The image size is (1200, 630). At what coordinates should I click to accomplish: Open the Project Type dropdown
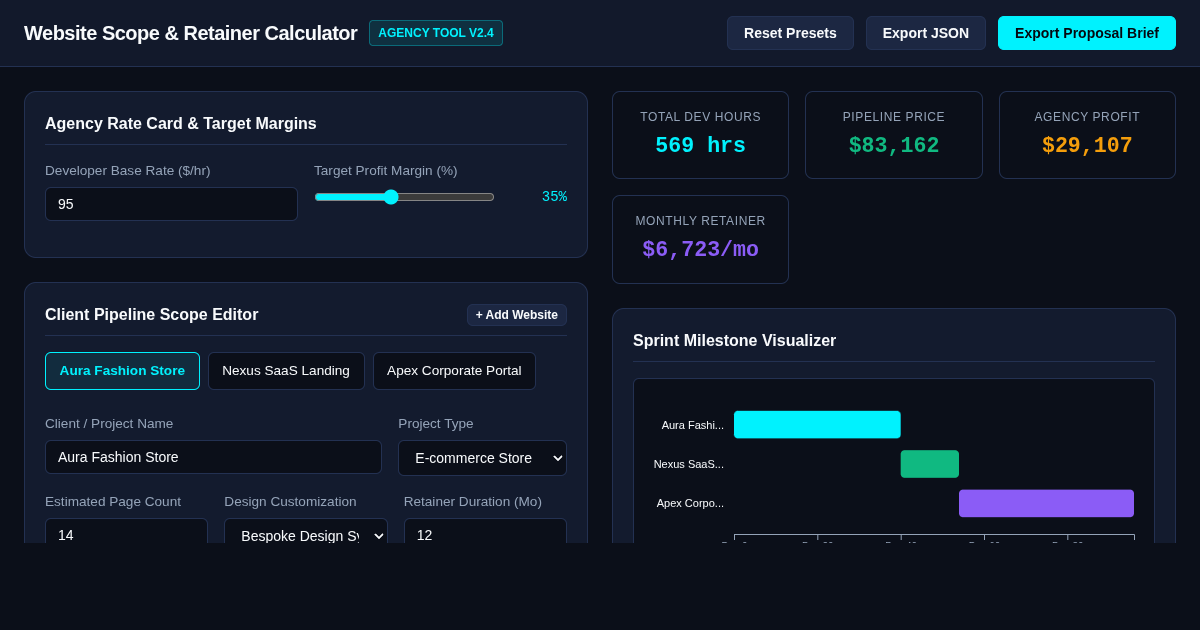(x=482, y=458)
